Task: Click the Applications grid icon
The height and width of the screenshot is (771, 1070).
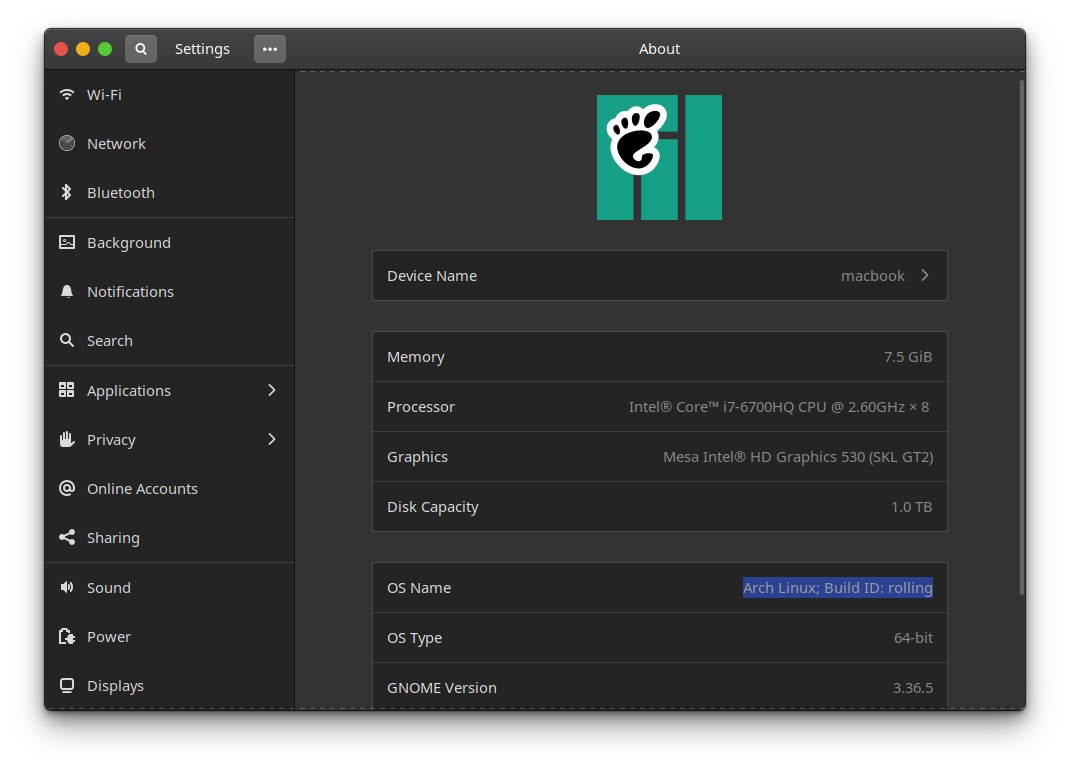Action: (x=67, y=390)
